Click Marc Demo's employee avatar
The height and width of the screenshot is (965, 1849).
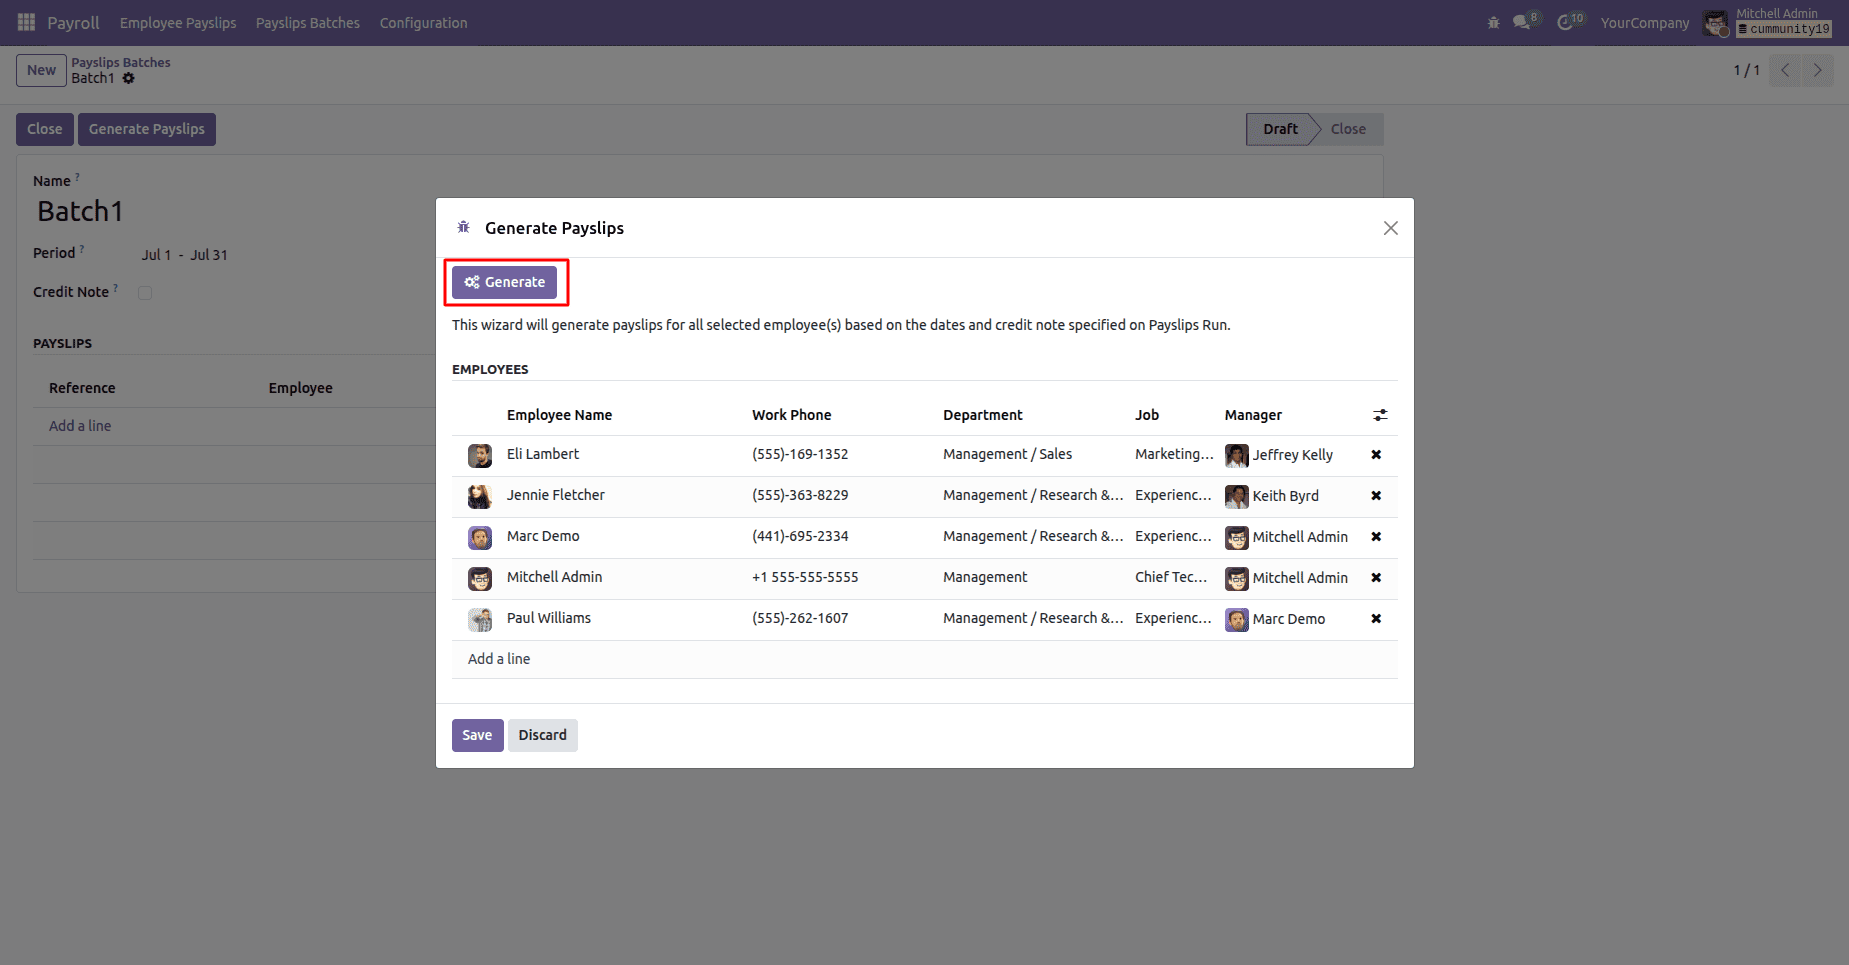click(x=480, y=538)
